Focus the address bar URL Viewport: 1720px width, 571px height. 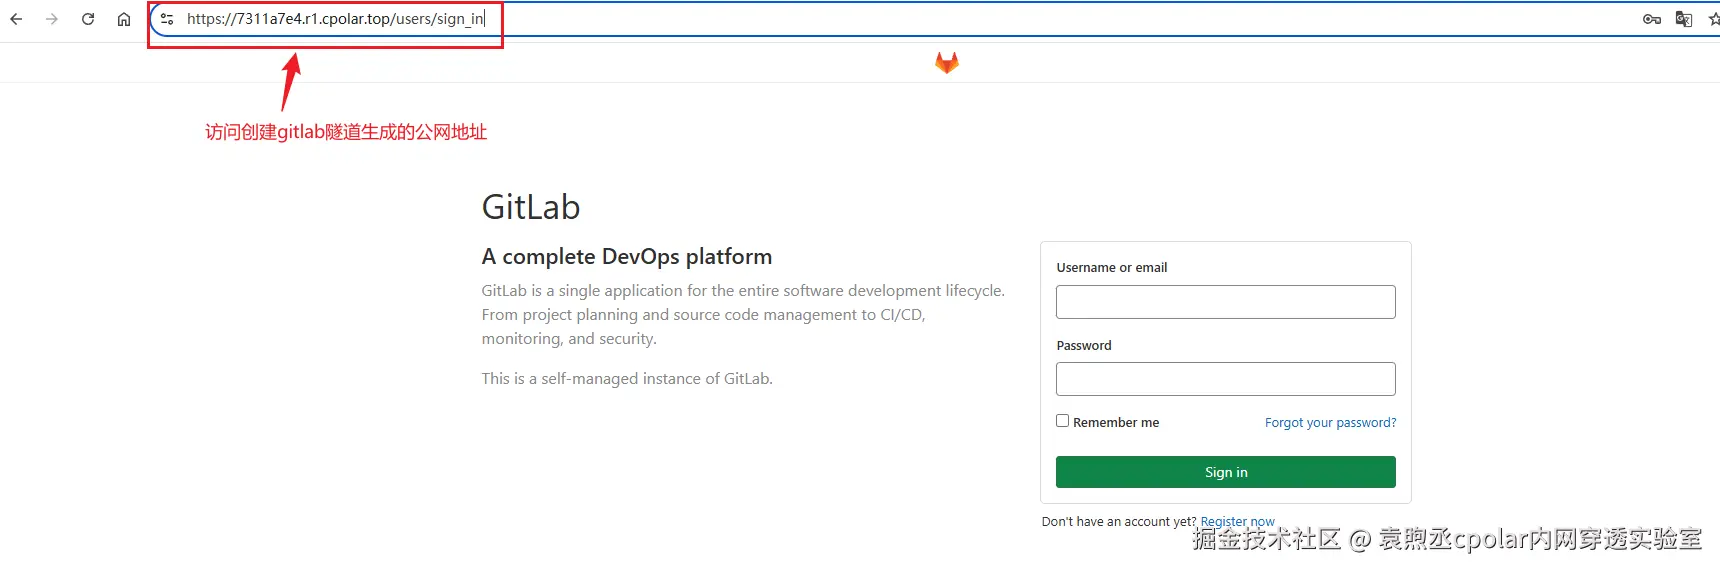point(335,19)
